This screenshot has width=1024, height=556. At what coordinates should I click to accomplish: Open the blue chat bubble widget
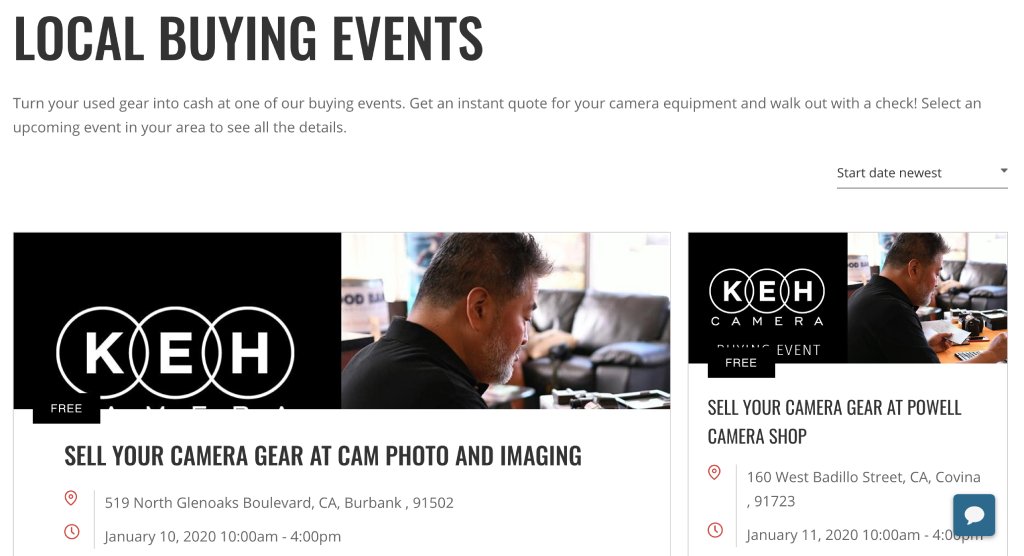[974, 515]
